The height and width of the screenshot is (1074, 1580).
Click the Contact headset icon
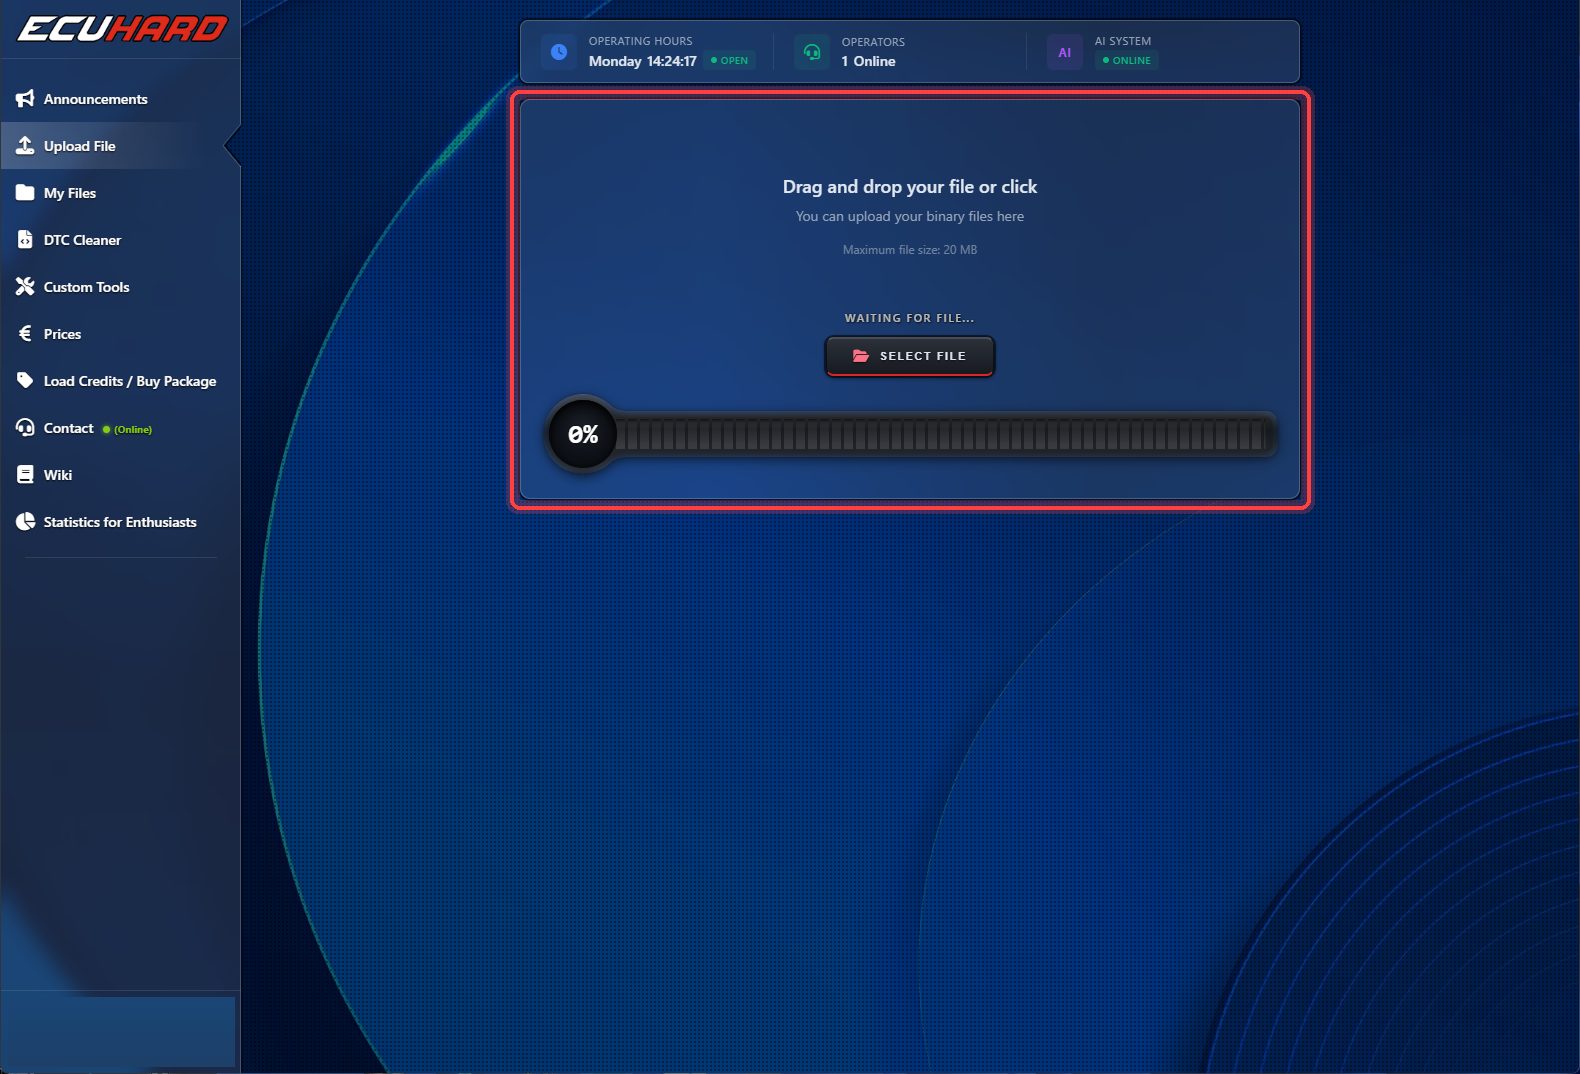click(x=25, y=427)
